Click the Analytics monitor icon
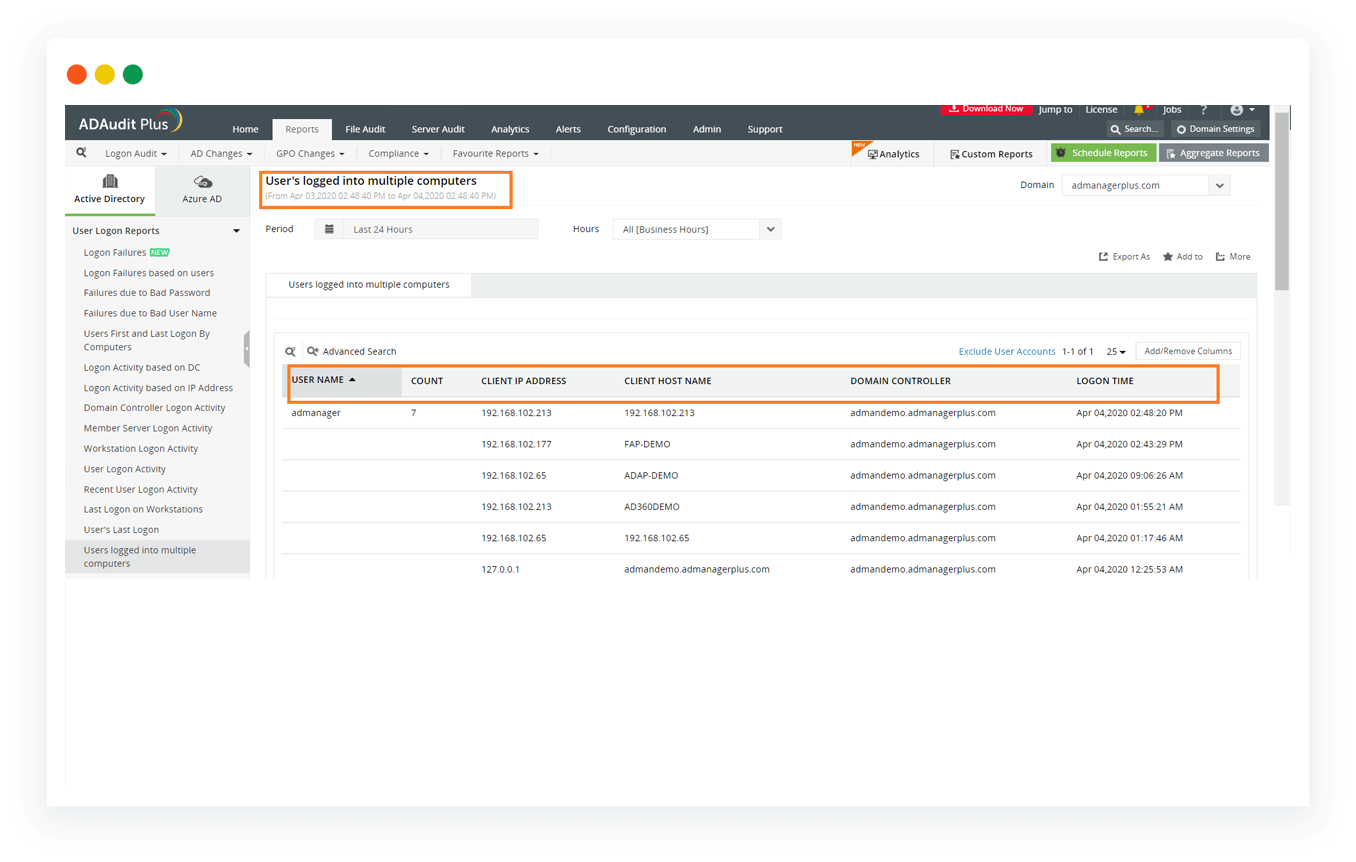Screen dimensions: 1356x862 (872, 154)
